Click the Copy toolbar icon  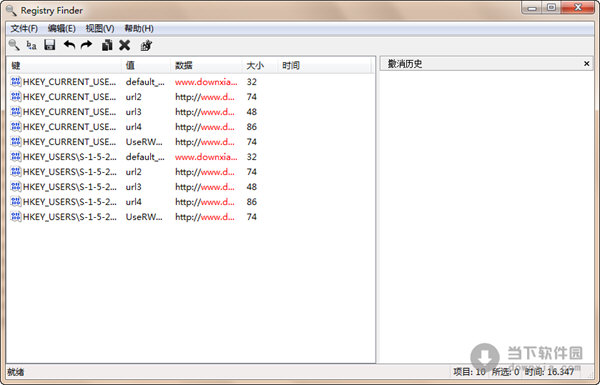[107, 45]
